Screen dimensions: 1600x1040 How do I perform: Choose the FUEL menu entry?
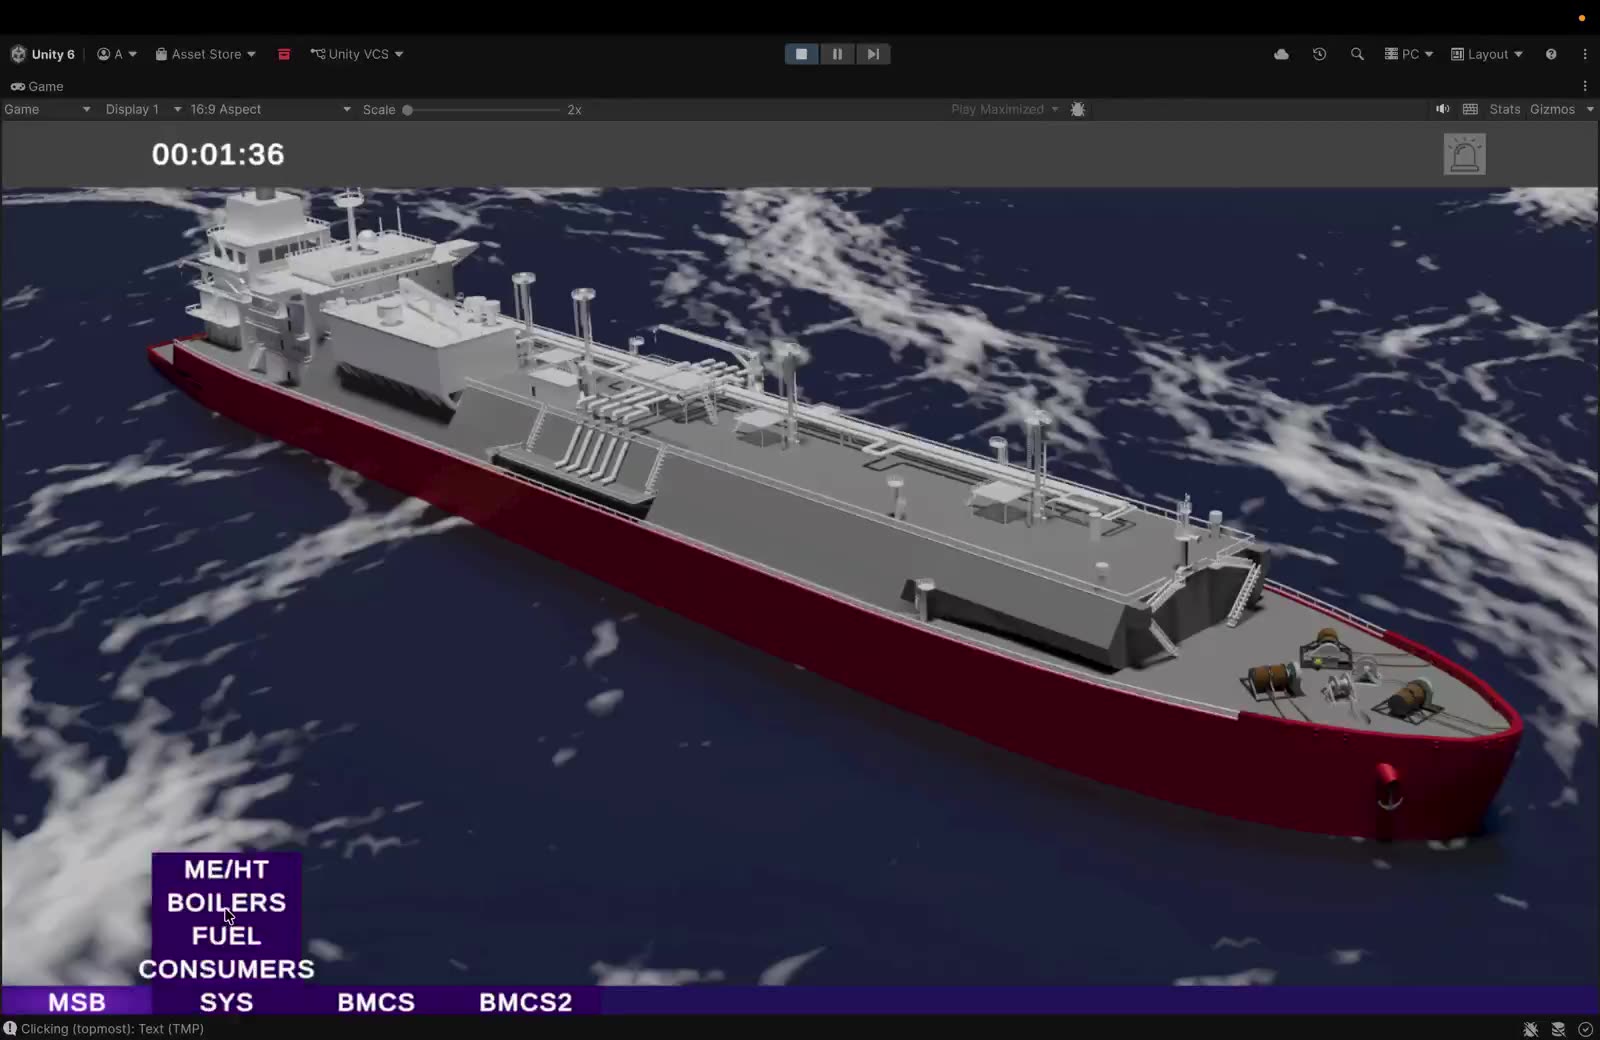click(226, 936)
